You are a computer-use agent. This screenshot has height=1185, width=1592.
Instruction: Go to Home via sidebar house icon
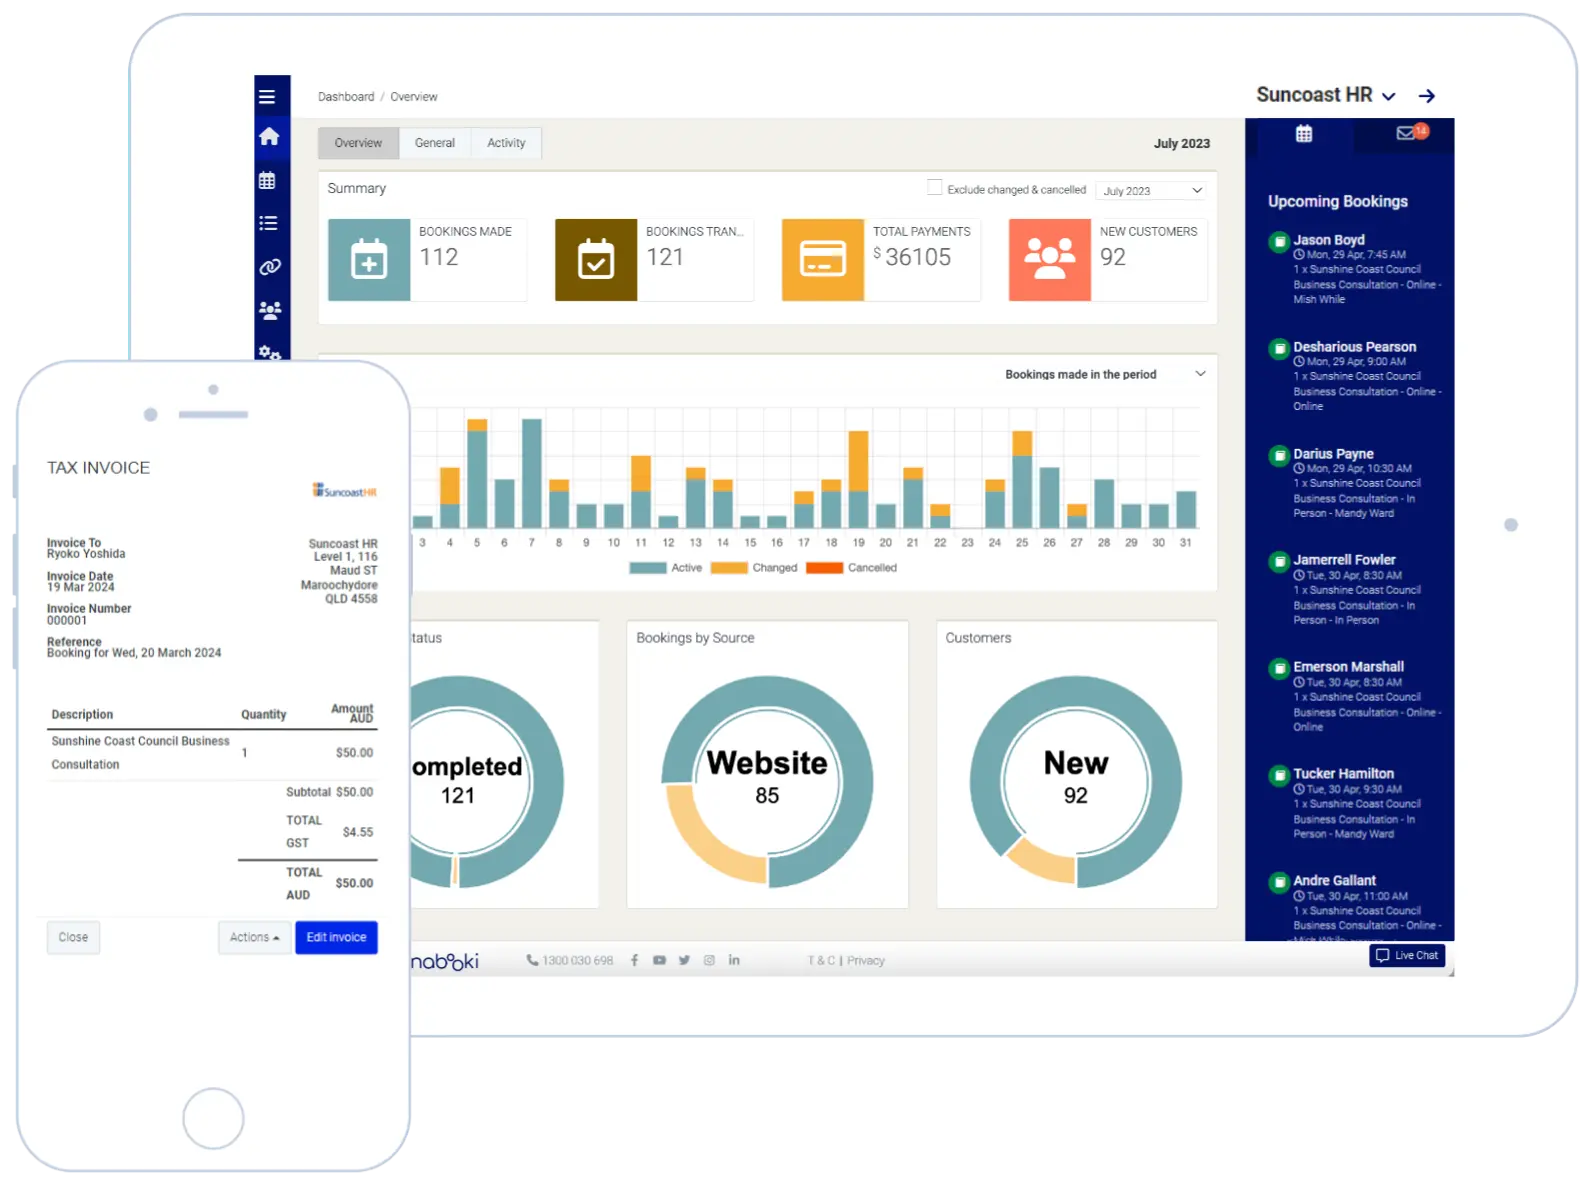[x=269, y=137]
